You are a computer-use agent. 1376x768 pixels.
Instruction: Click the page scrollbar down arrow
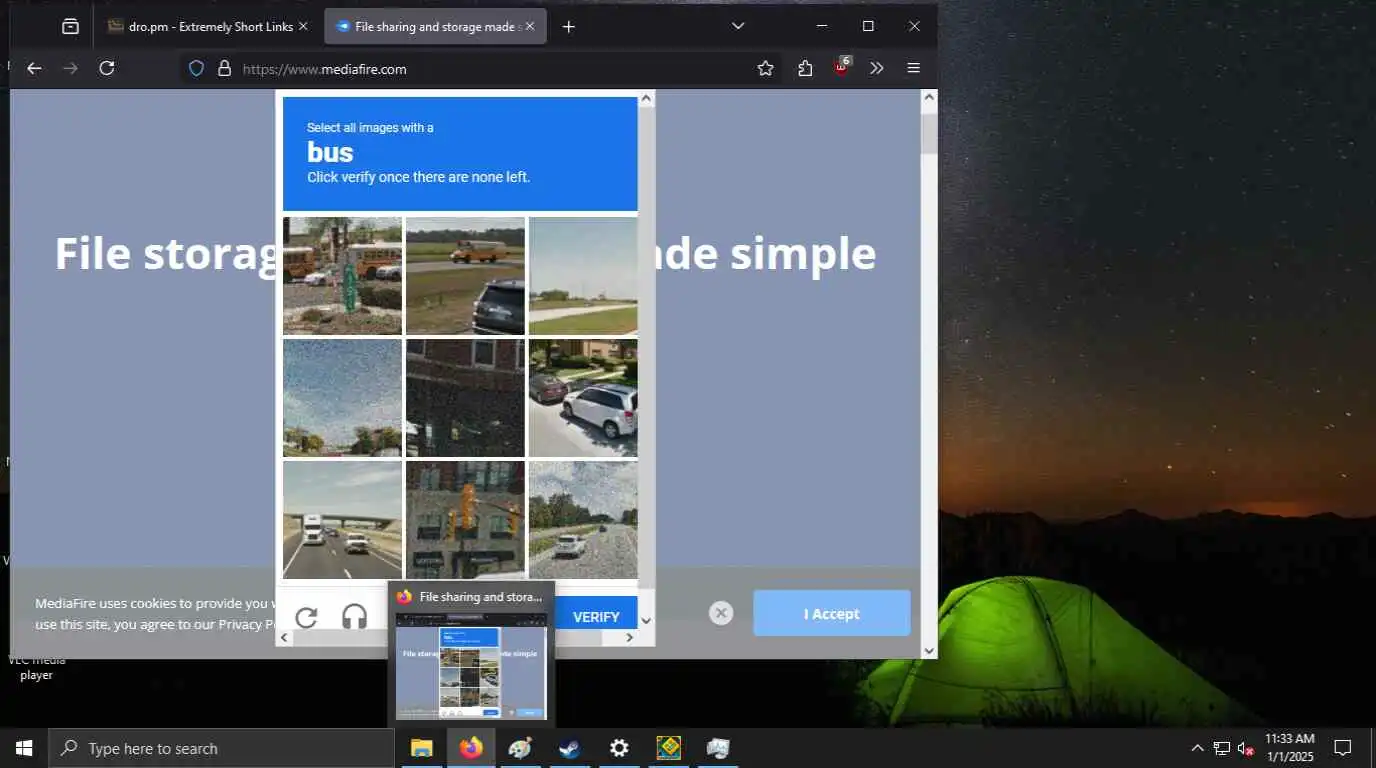[x=929, y=650]
